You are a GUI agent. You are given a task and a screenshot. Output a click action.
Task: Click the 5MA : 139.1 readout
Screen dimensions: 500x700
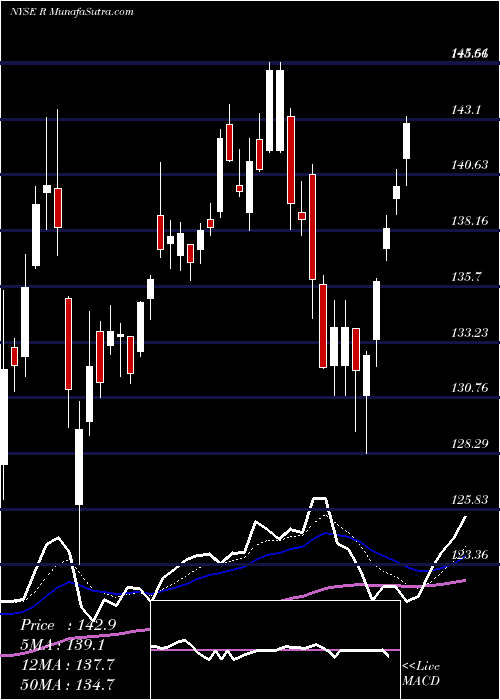click(63, 645)
